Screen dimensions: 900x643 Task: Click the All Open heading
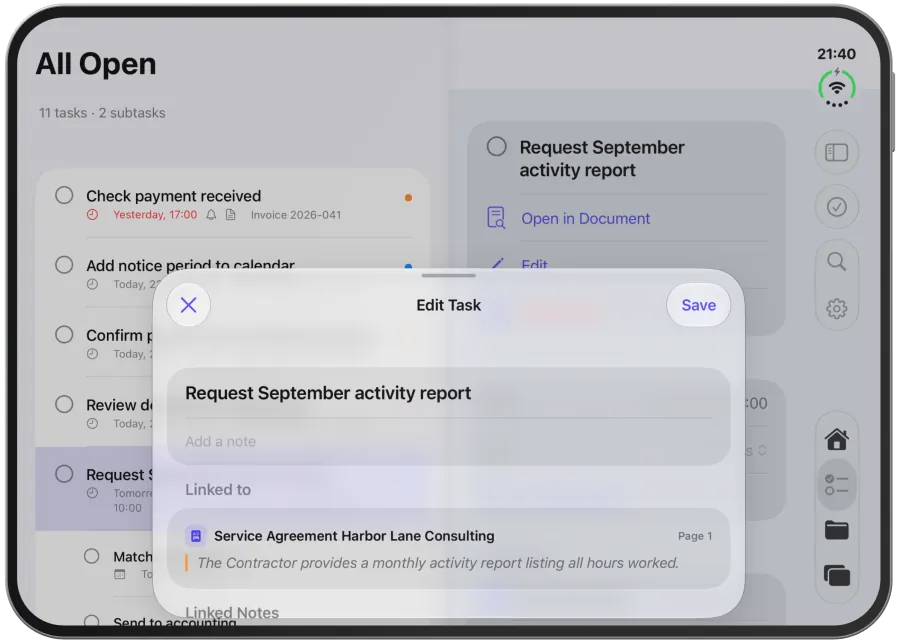click(x=96, y=64)
